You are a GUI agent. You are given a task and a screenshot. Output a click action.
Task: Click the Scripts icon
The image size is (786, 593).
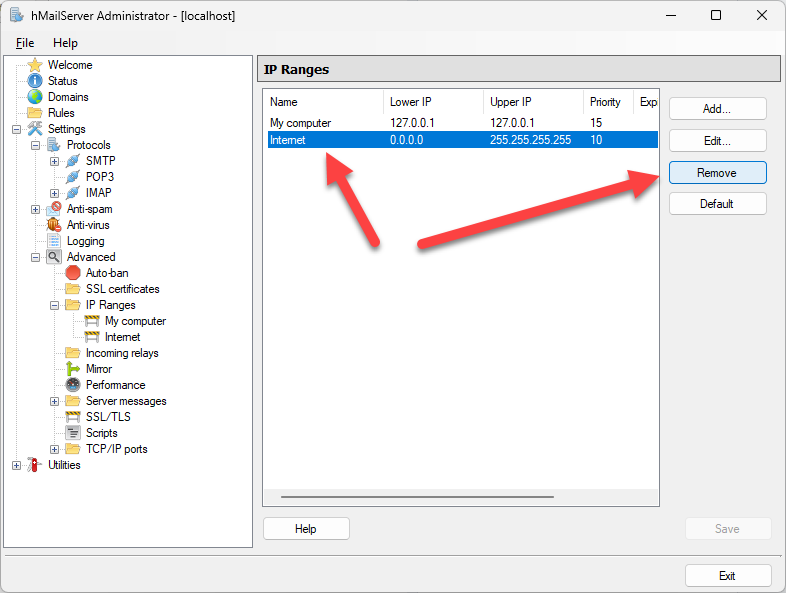[x=73, y=433]
